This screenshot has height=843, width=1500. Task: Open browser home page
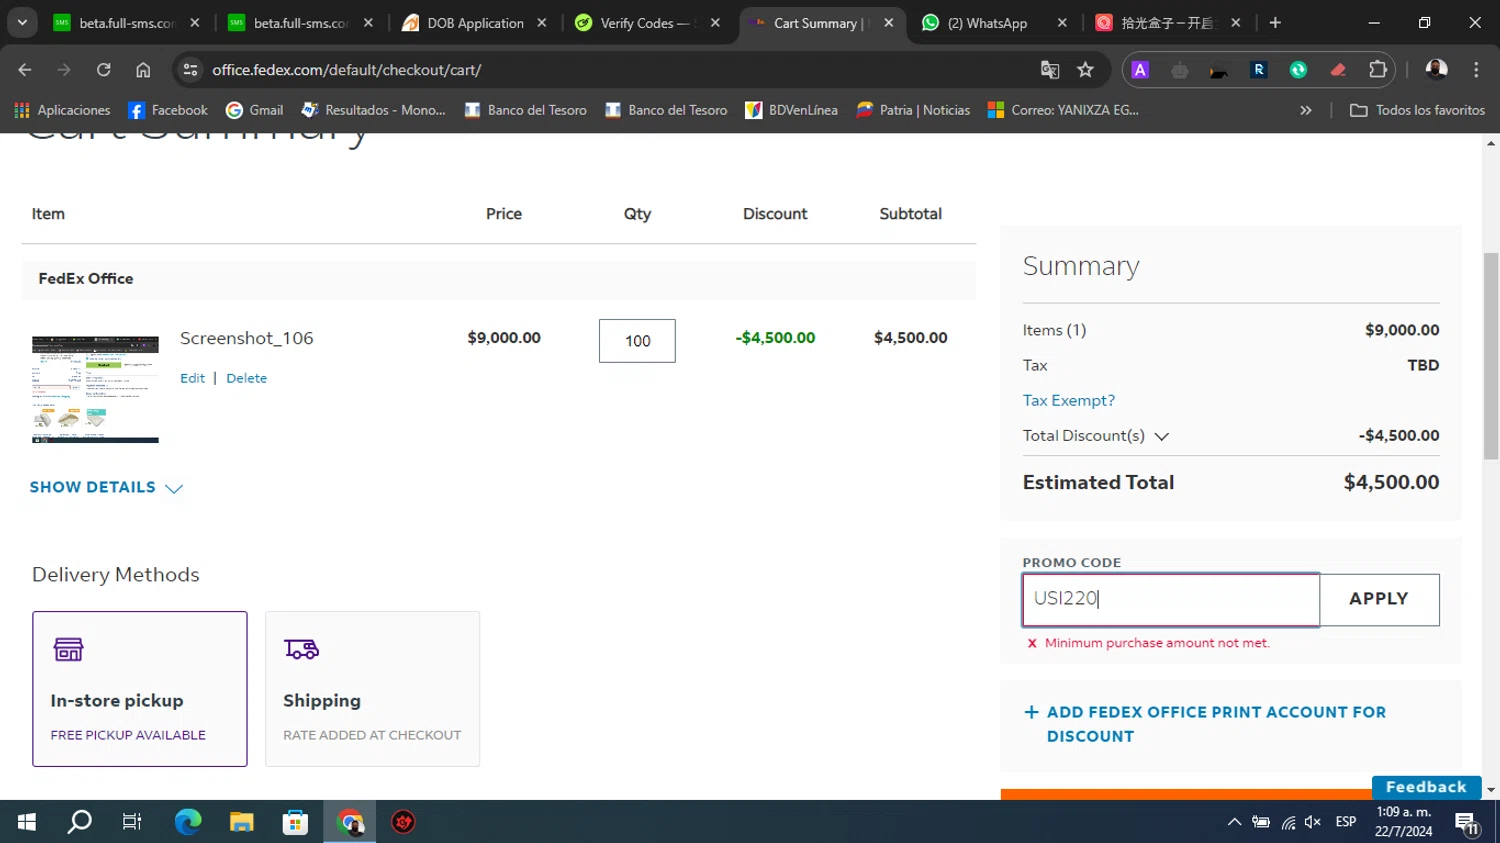[143, 70]
